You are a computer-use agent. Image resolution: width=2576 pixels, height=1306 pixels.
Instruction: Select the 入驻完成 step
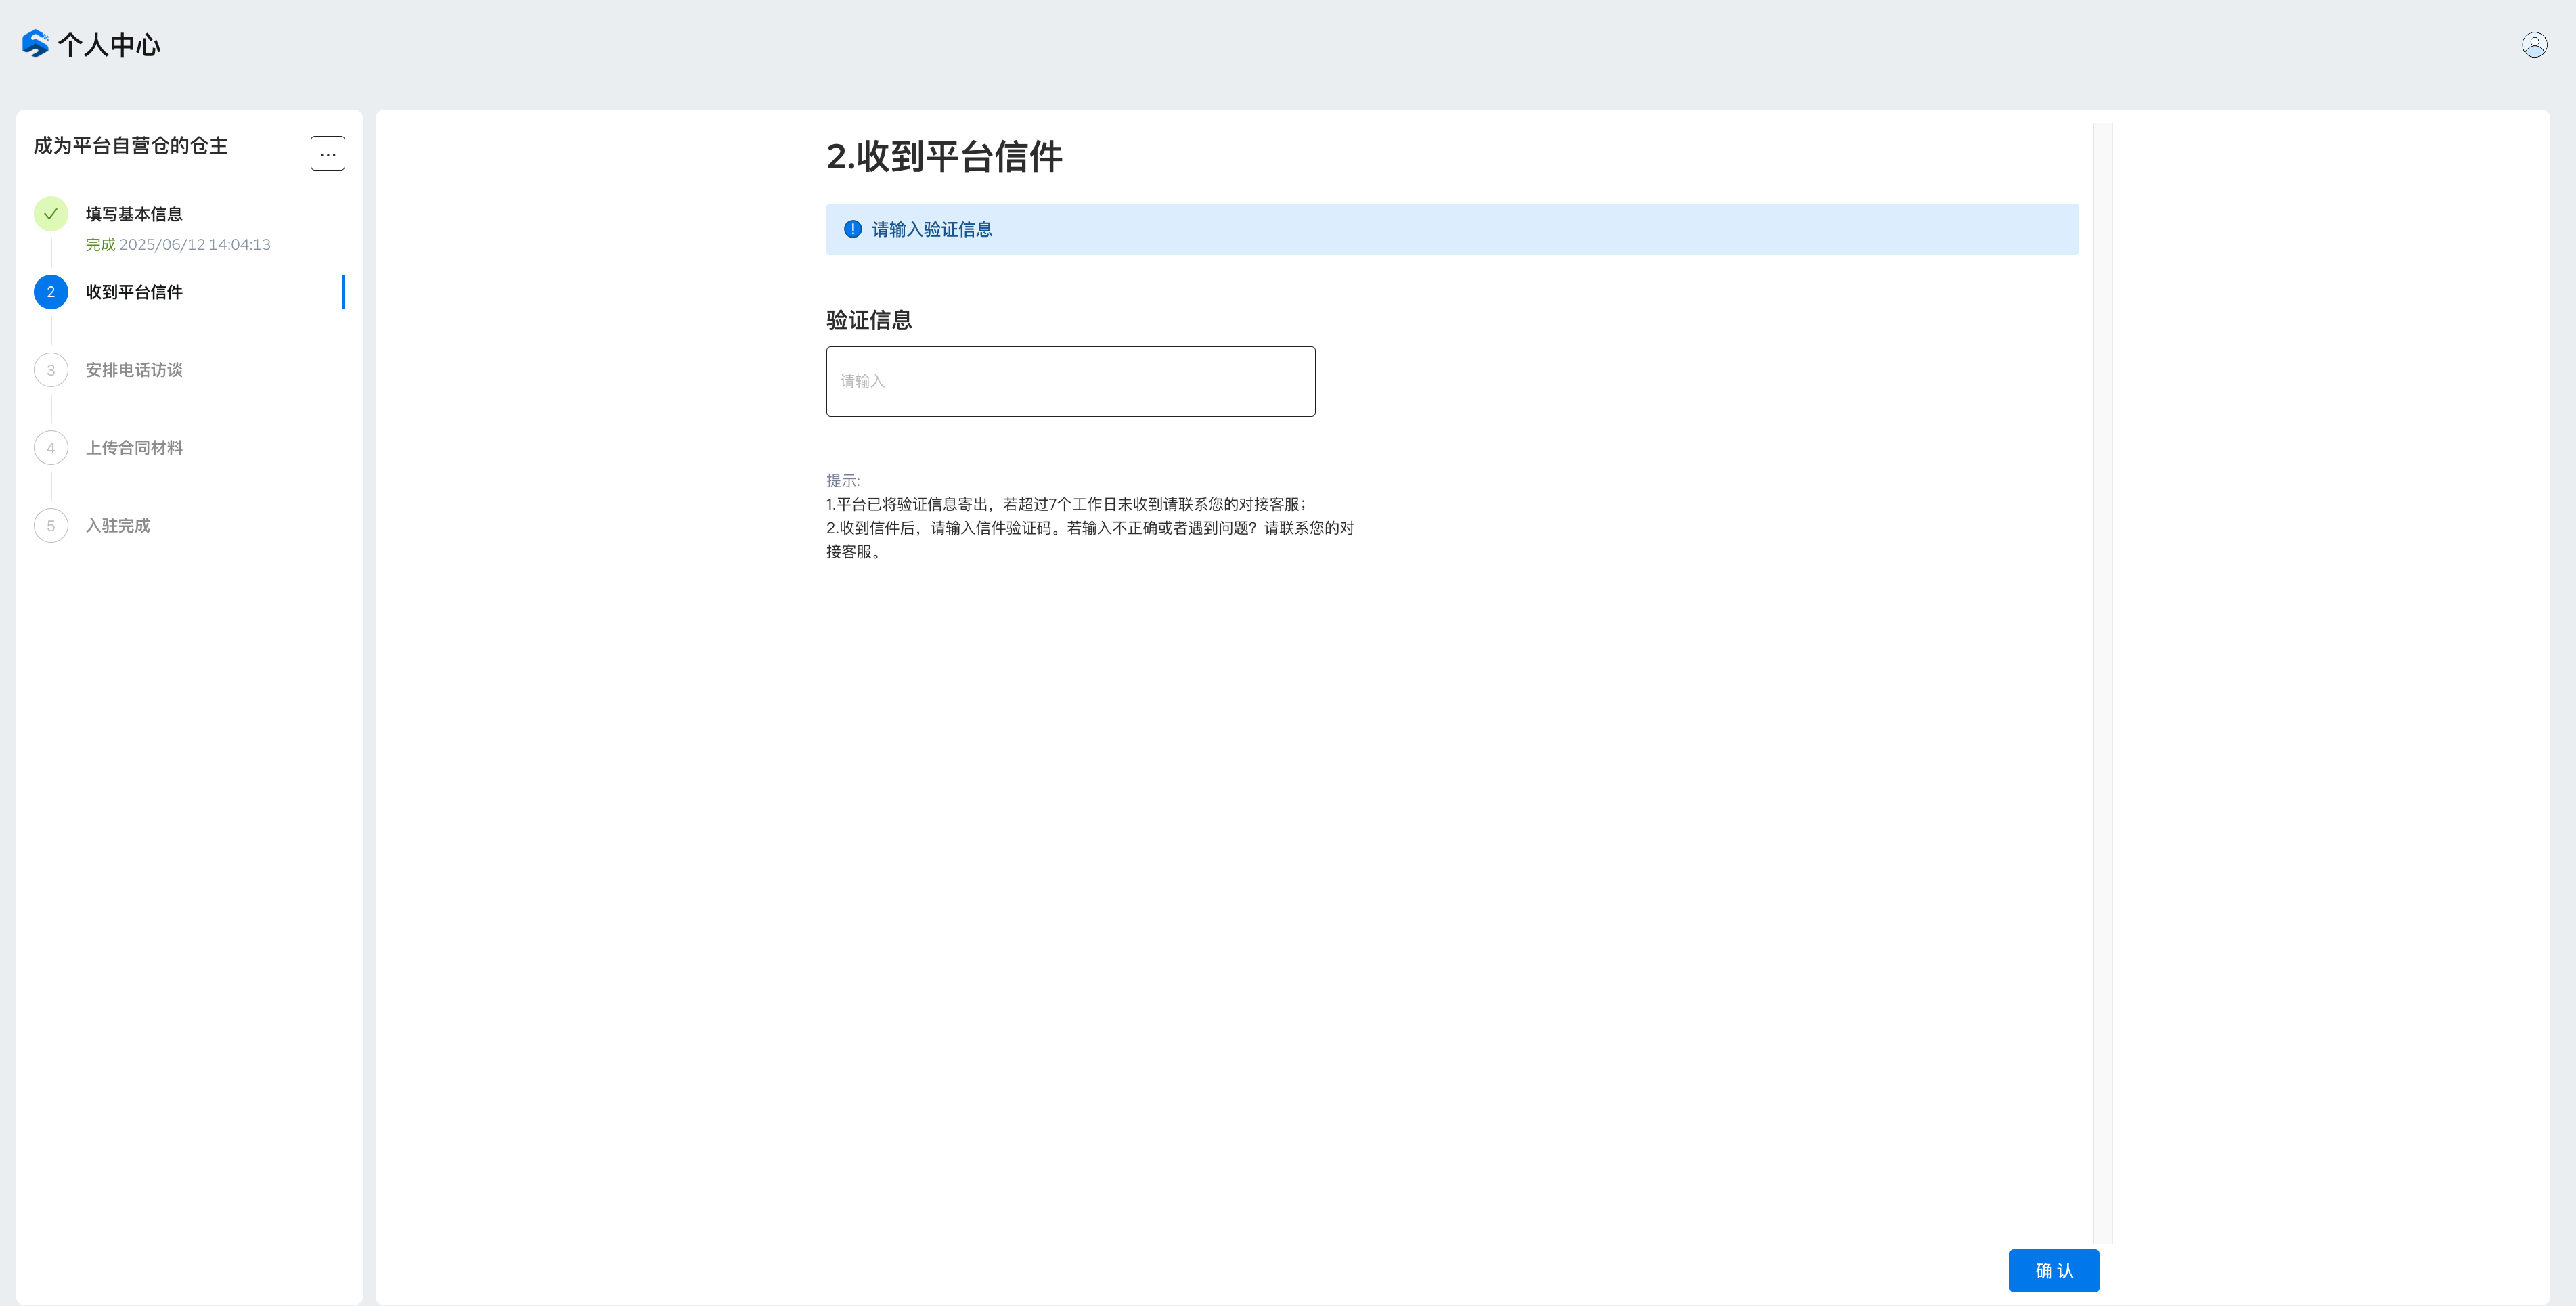tap(118, 526)
